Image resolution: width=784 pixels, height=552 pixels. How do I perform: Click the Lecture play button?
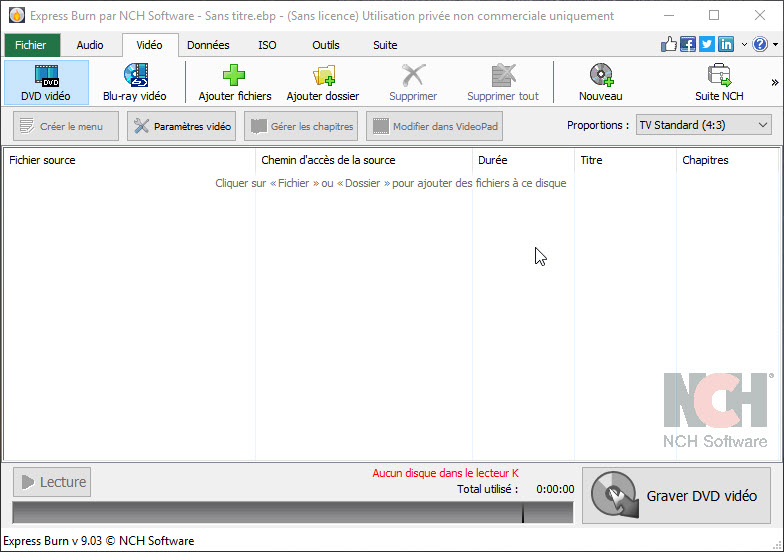point(52,482)
